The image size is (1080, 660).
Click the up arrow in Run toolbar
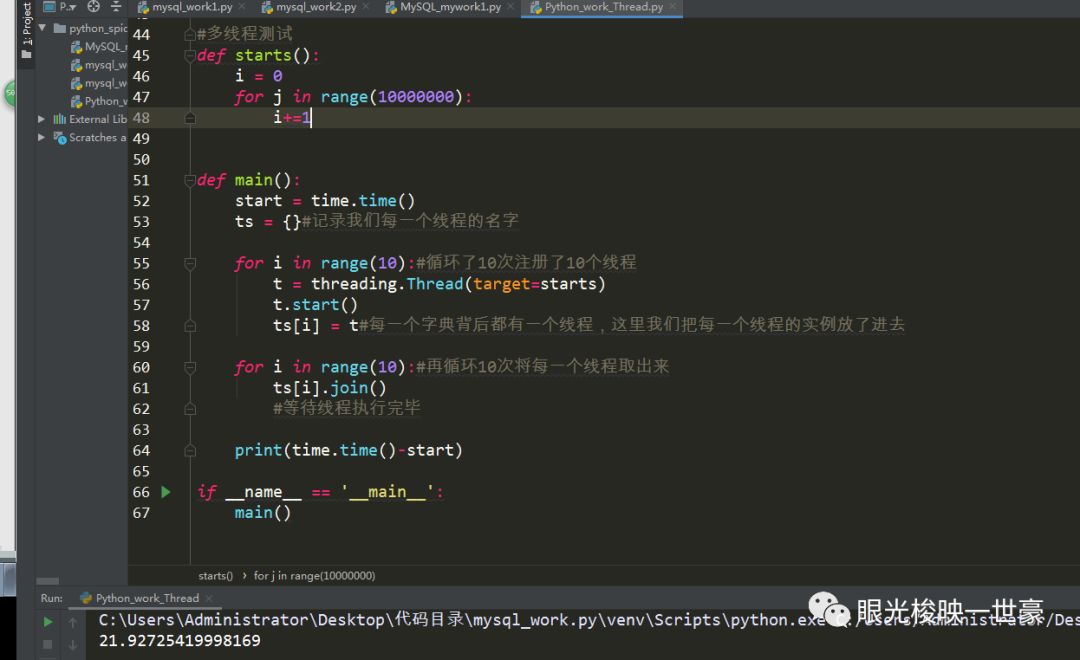coord(72,622)
